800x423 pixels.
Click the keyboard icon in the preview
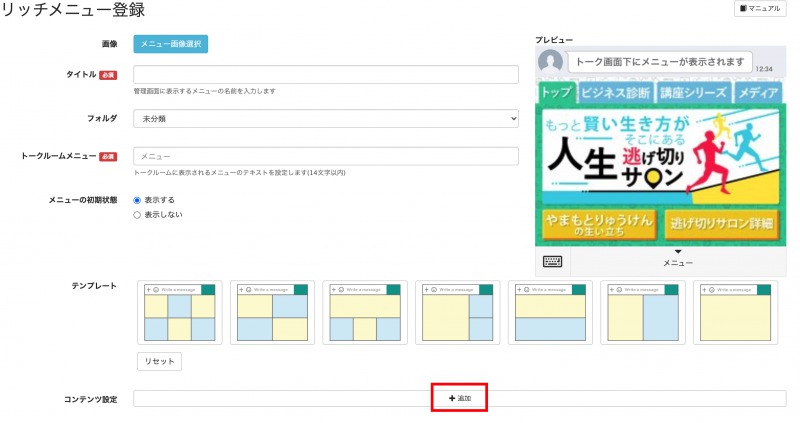pyautogui.click(x=552, y=261)
